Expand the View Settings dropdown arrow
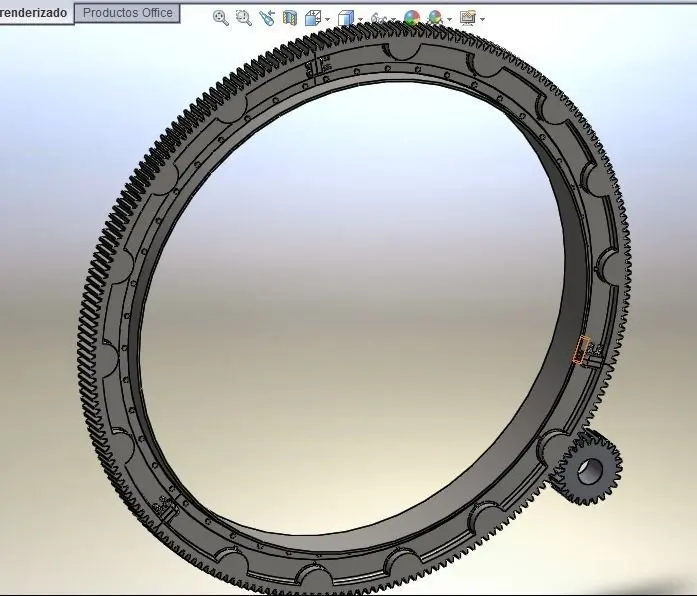 pyautogui.click(x=482, y=19)
